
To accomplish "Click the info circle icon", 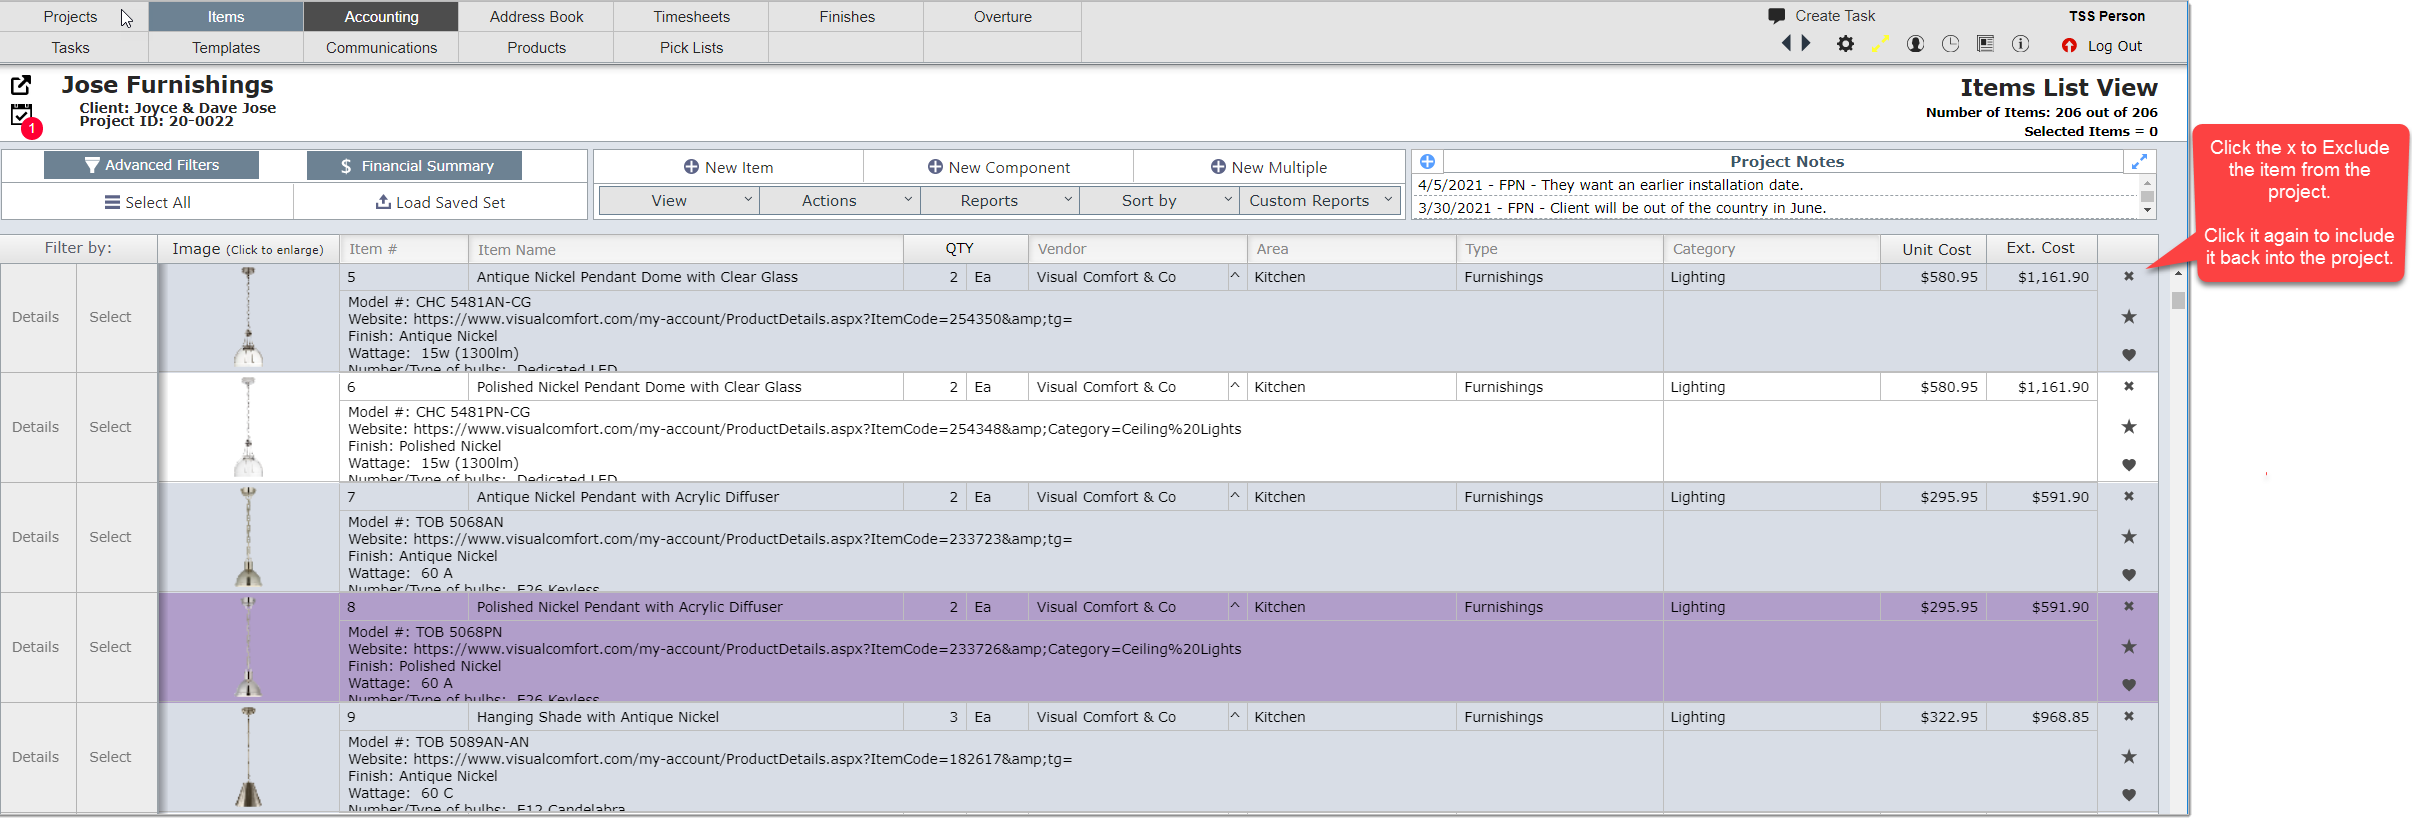I will (2020, 44).
